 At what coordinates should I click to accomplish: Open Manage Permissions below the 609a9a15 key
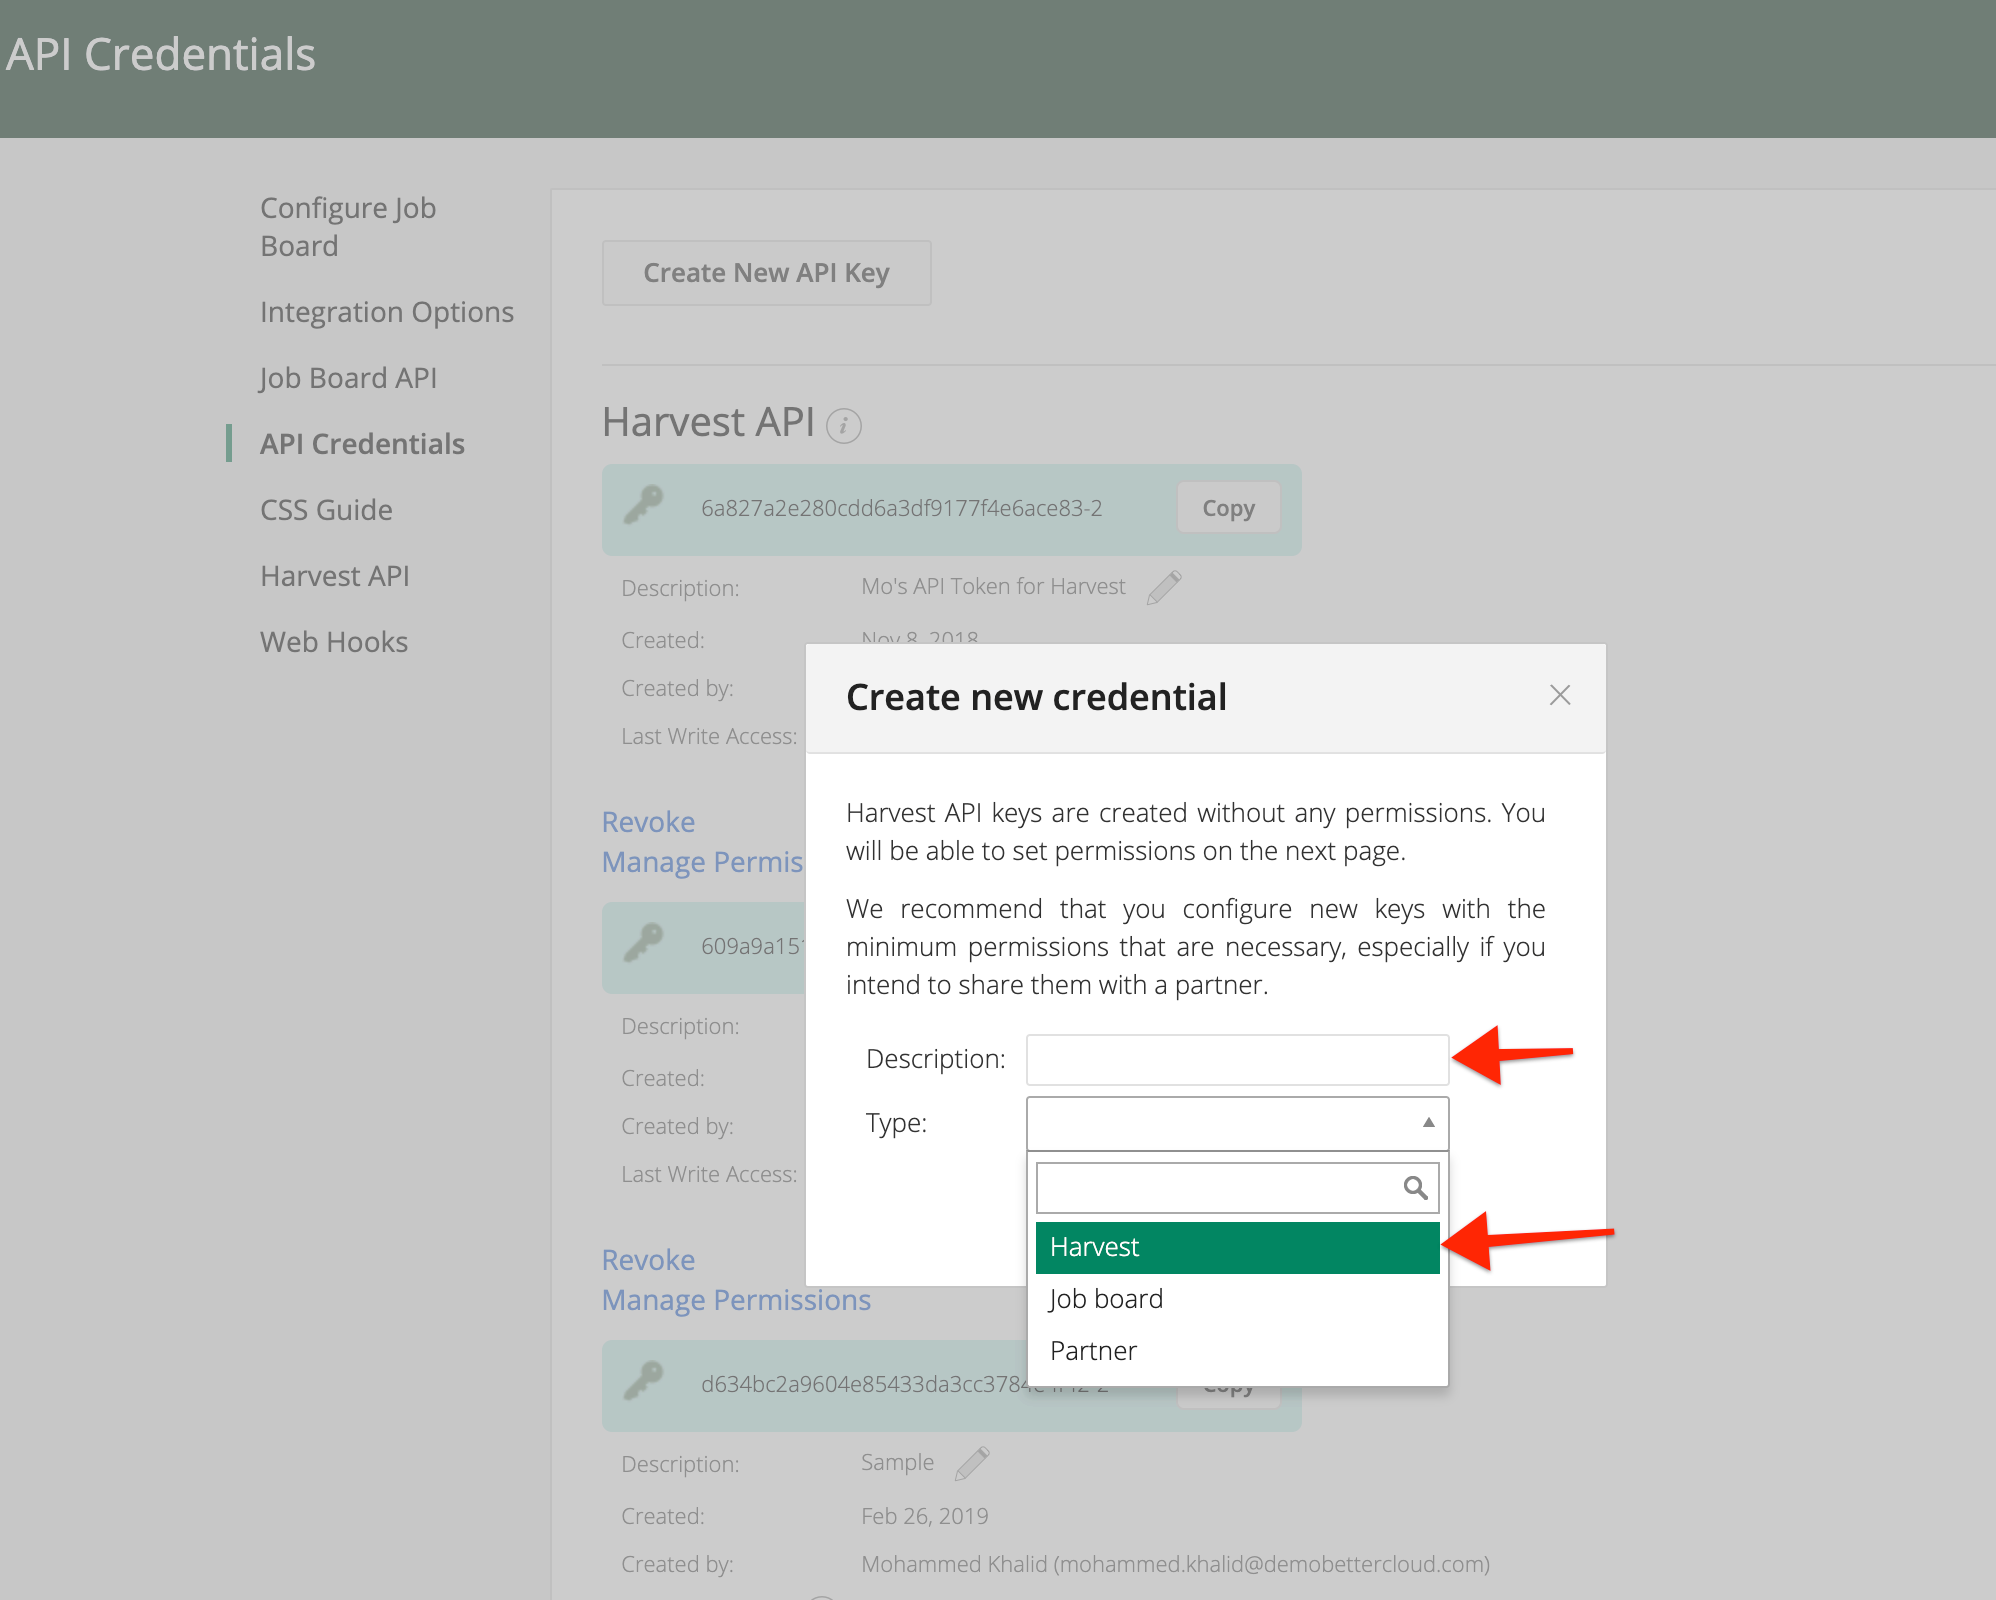[x=736, y=1300]
